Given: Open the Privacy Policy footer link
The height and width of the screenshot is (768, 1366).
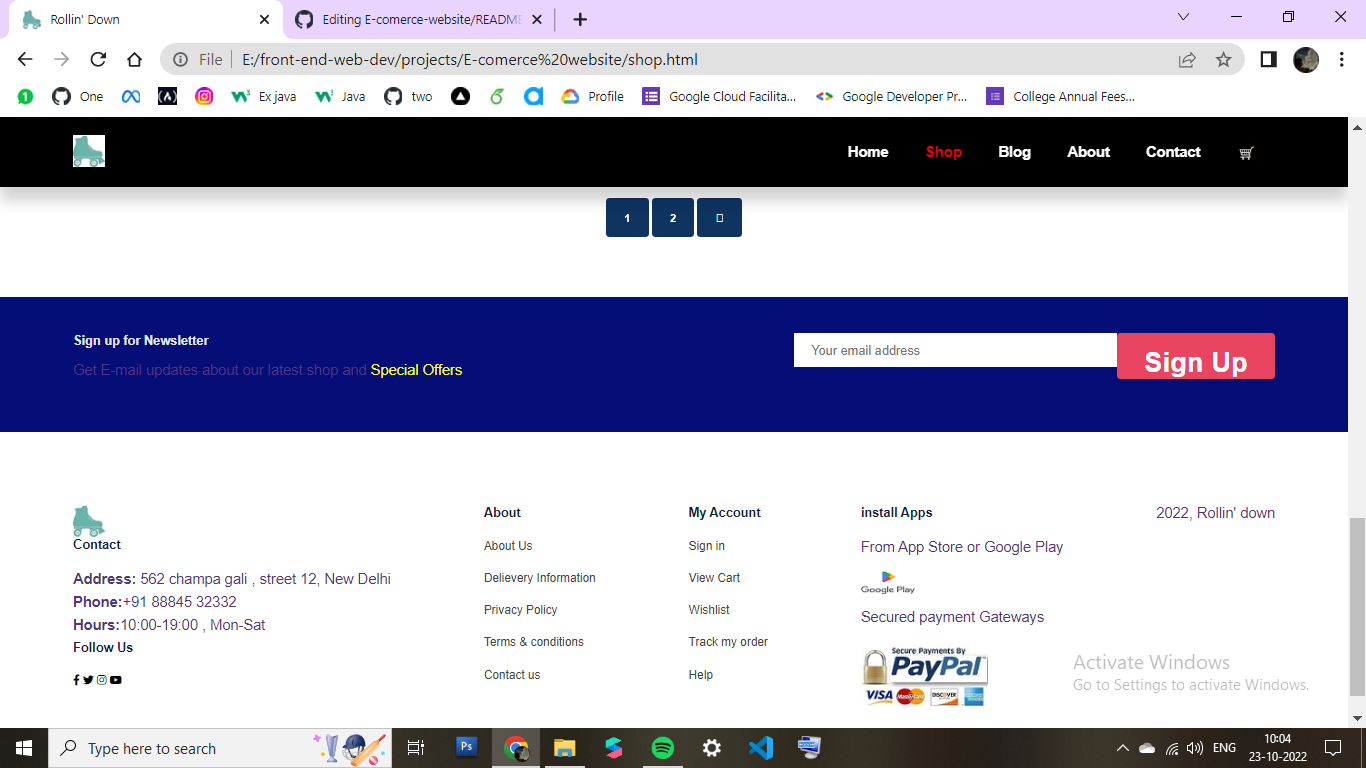Looking at the screenshot, I should 520,610.
